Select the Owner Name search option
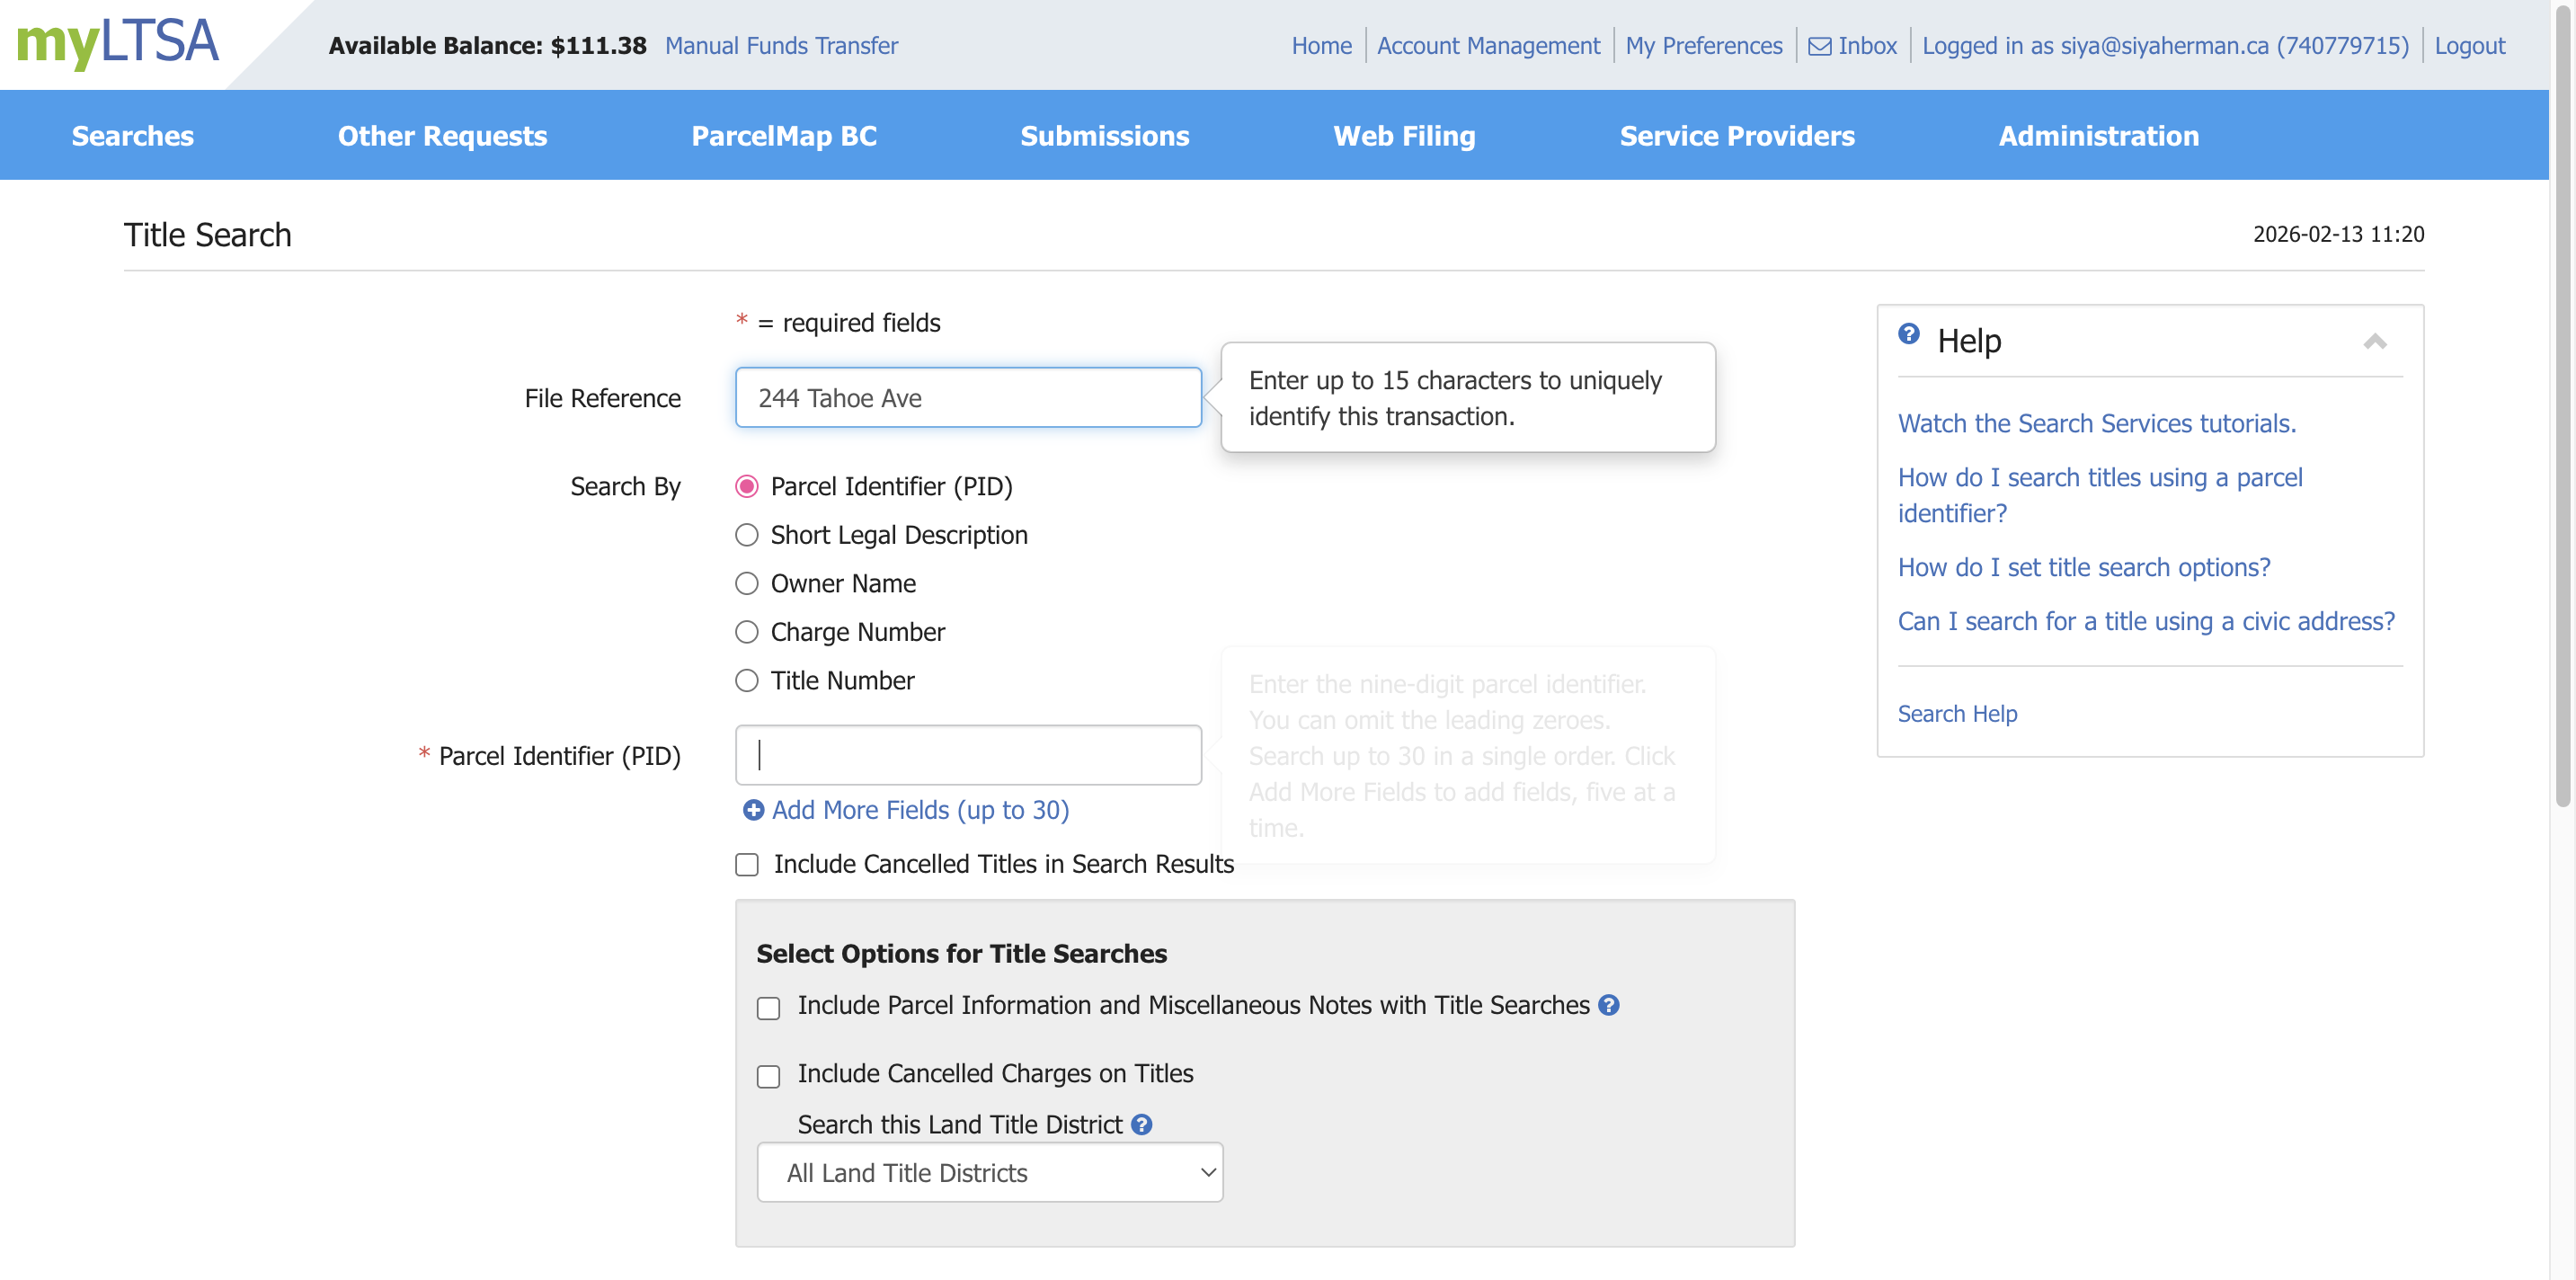The width and height of the screenshot is (2576, 1280). (x=746, y=584)
